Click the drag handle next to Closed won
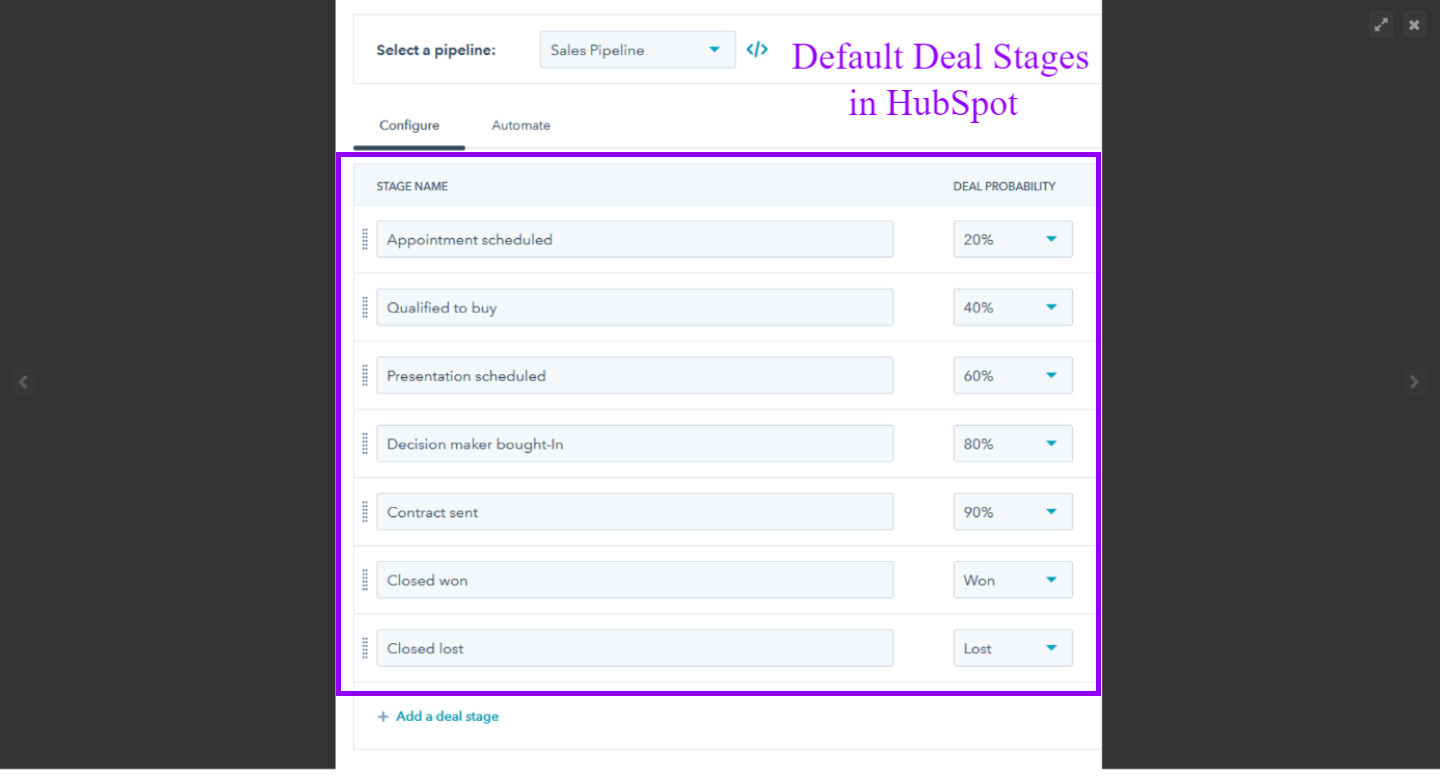Image resolution: width=1440 pixels, height=776 pixels. [x=365, y=579]
